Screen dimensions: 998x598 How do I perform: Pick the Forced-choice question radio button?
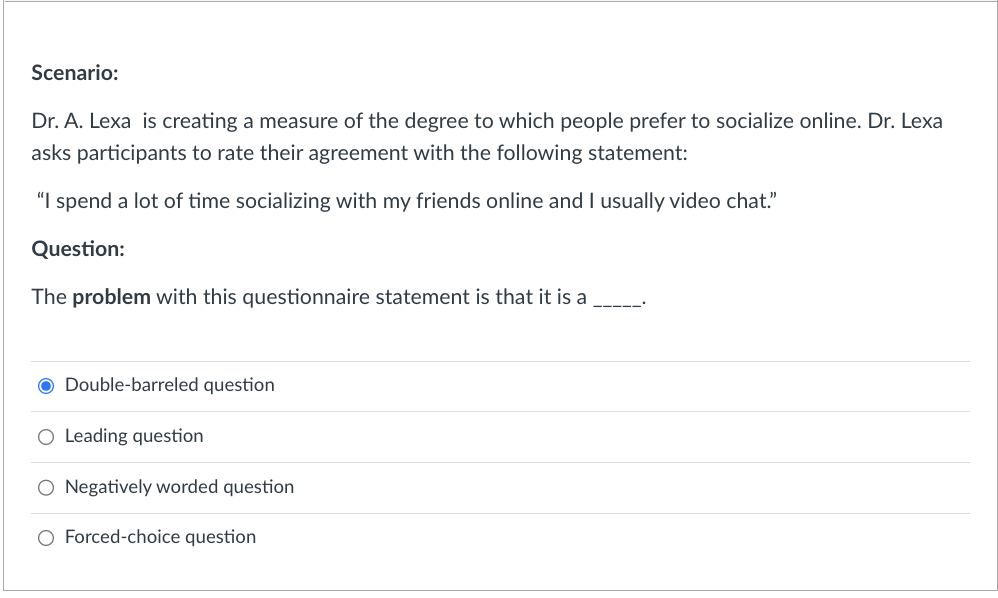pos(45,538)
